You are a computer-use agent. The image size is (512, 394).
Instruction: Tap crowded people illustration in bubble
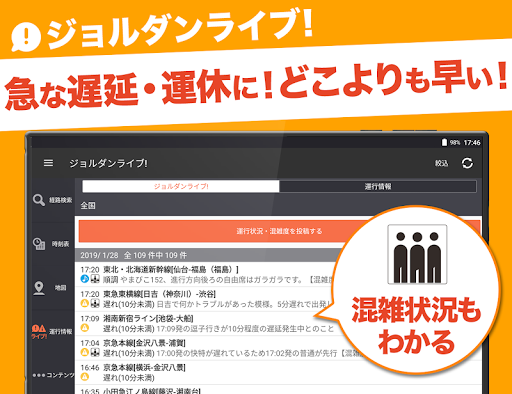pos(417,254)
